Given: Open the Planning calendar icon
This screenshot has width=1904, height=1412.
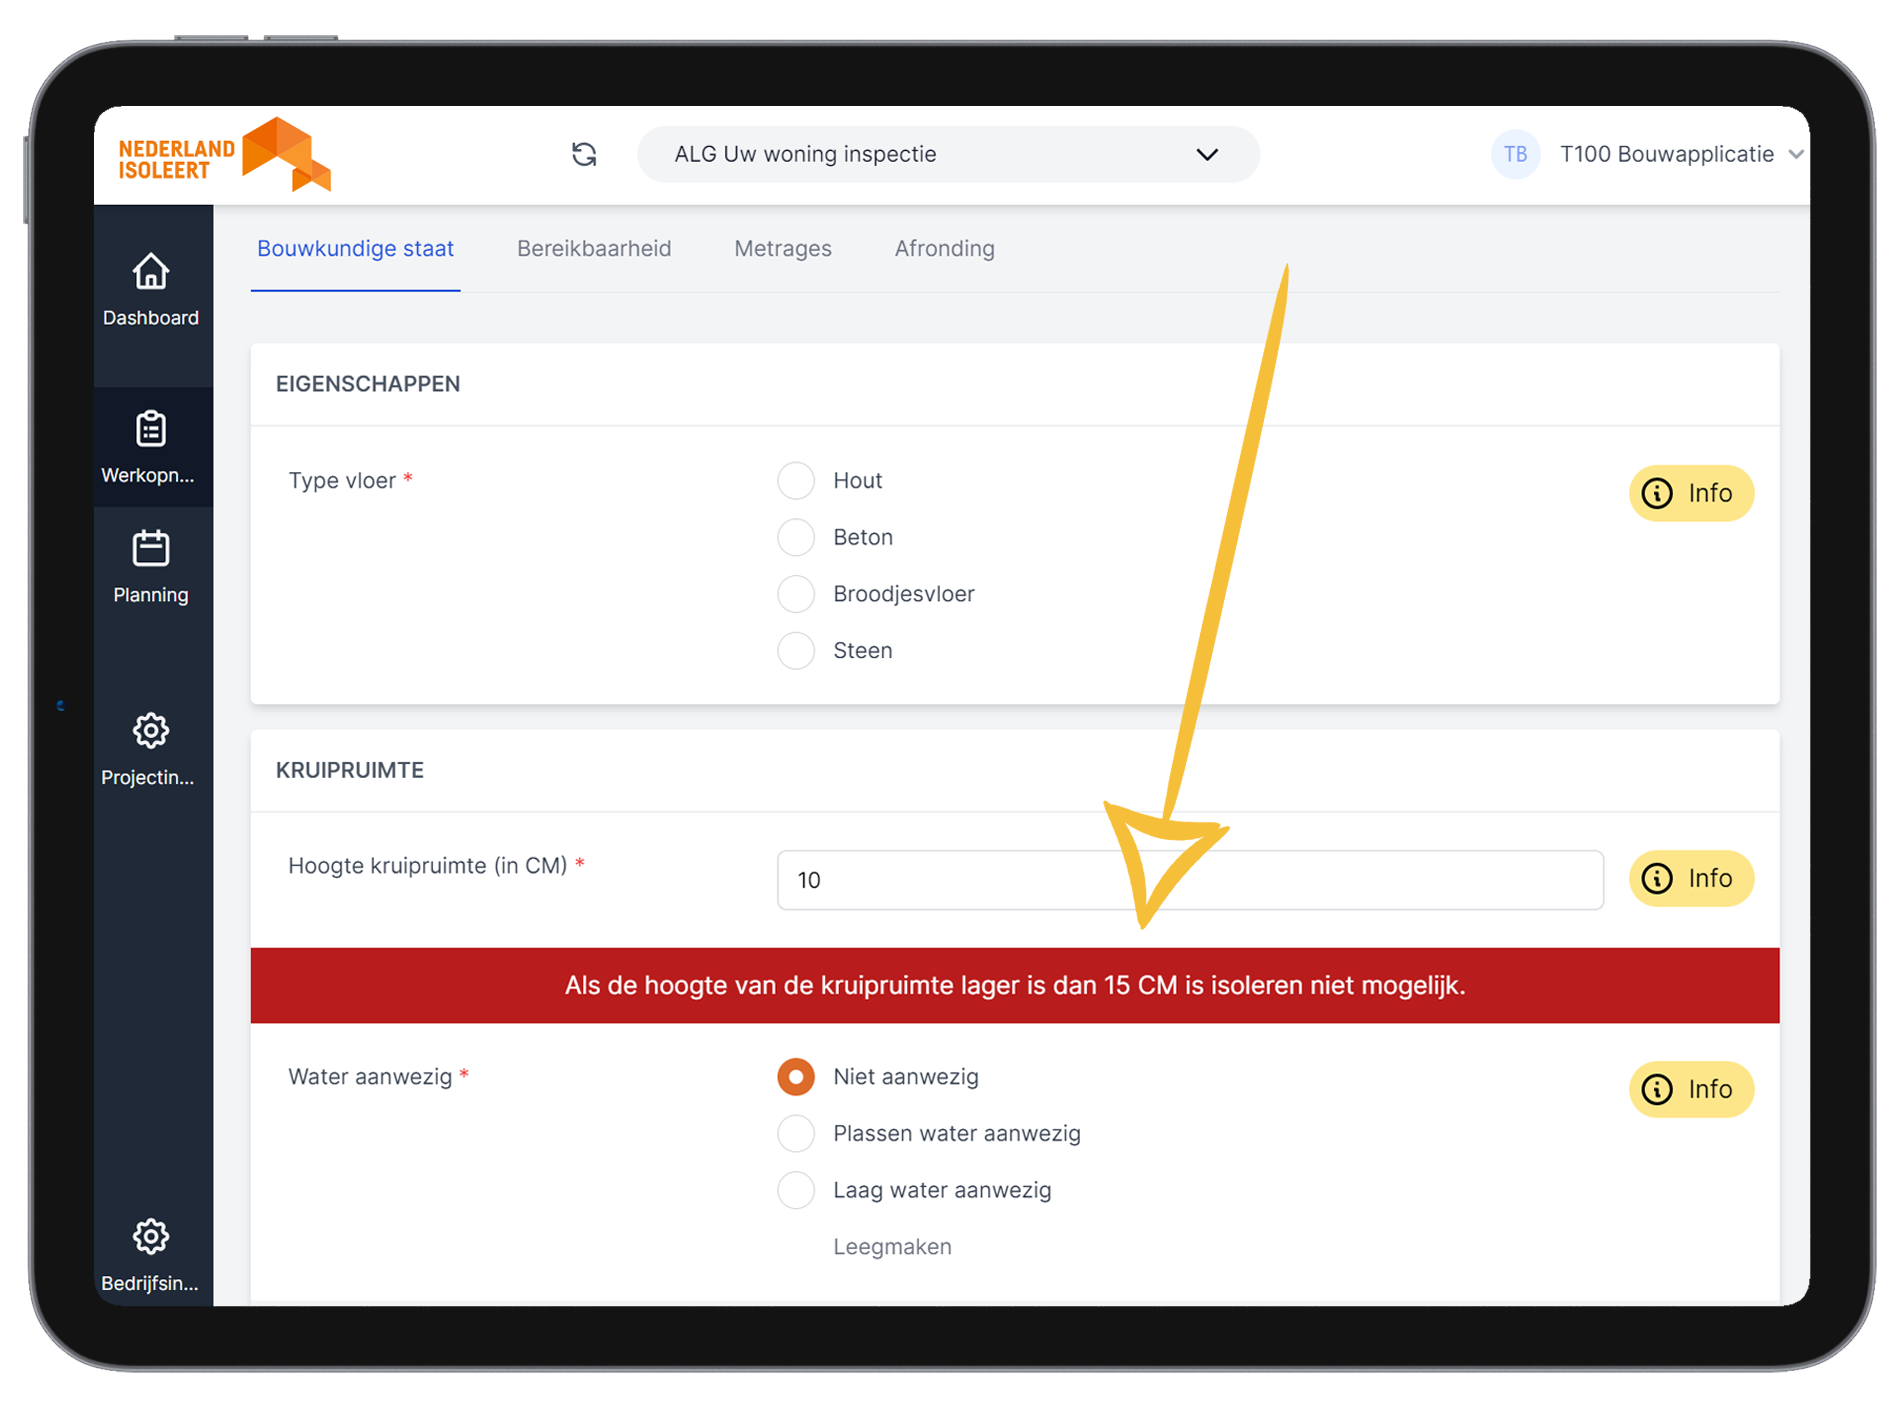Looking at the screenshot, I should (151, 548).
